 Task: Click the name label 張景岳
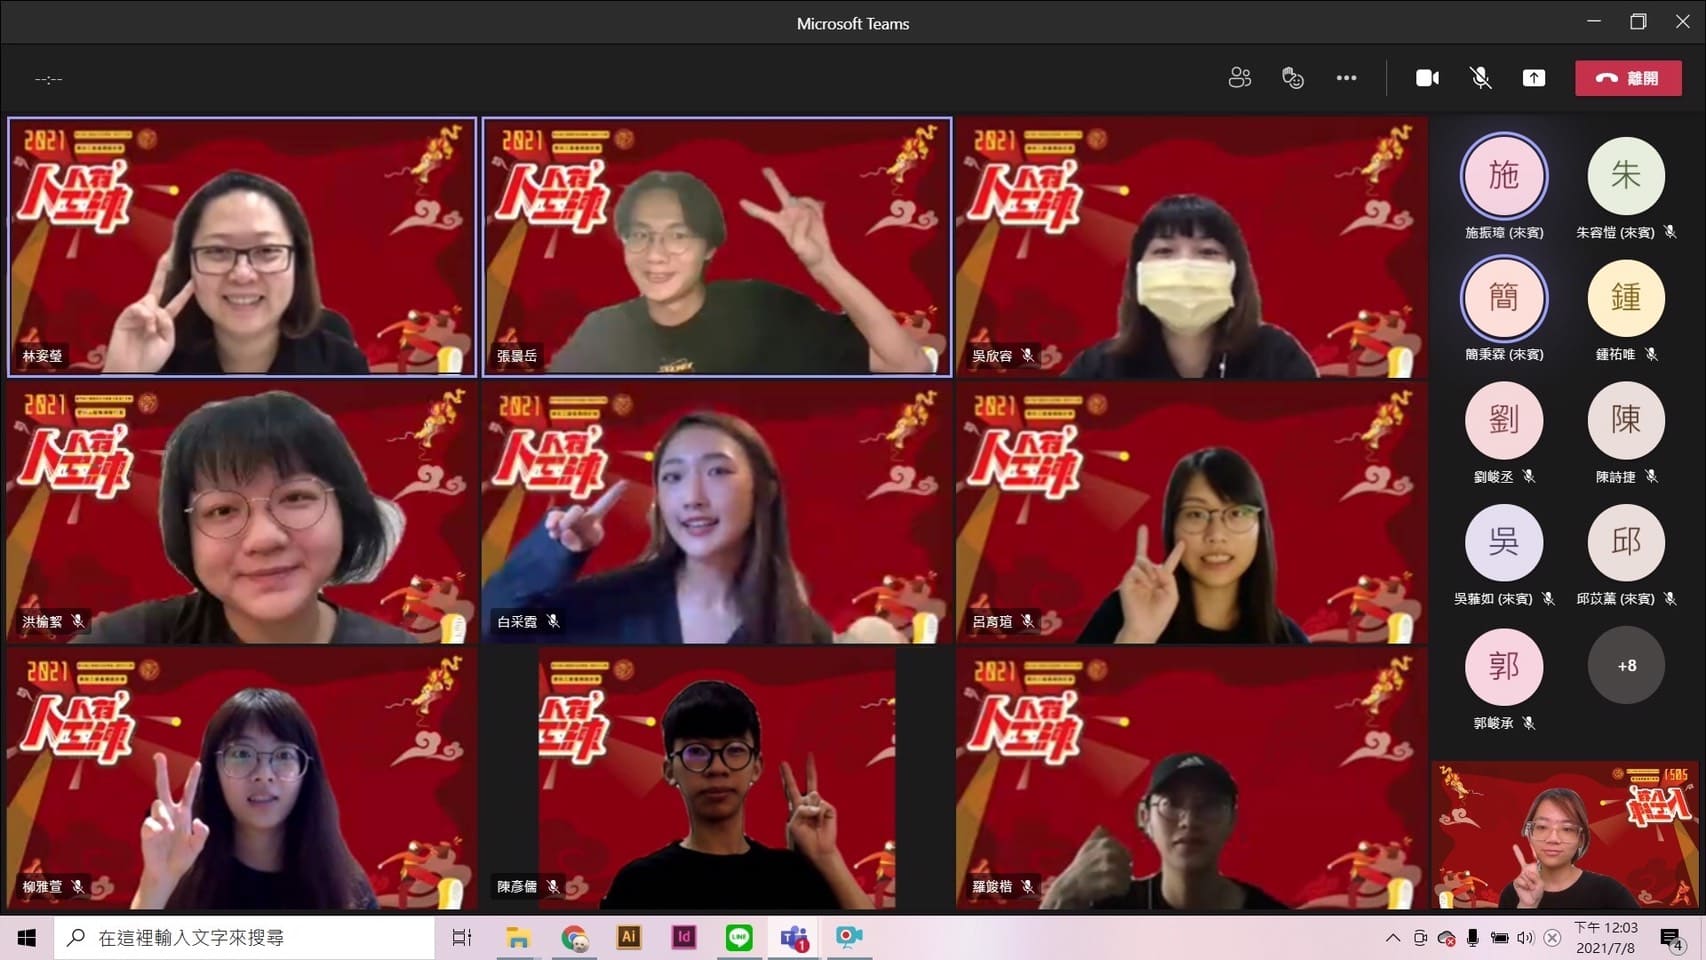(x=517, y=356)
